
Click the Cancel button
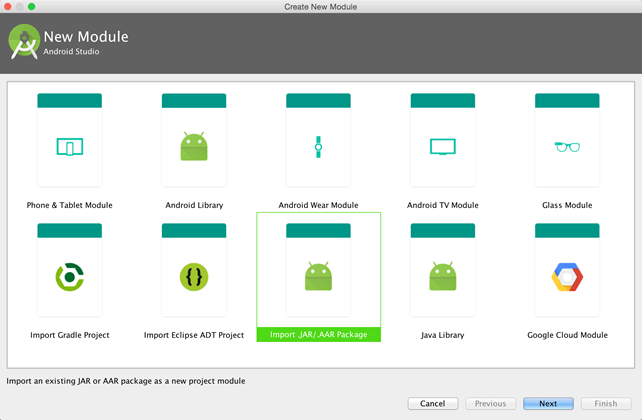(x=433, y=403)
